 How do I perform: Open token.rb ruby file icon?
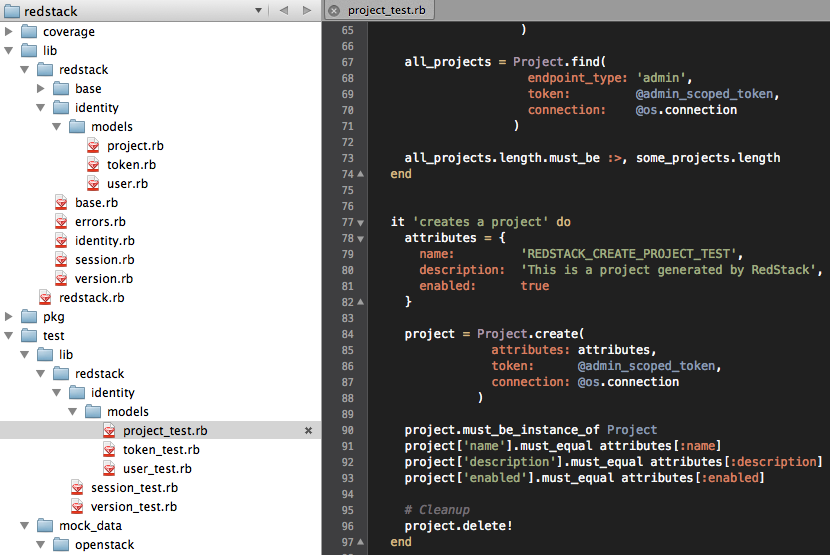click(x=93, y=165)
